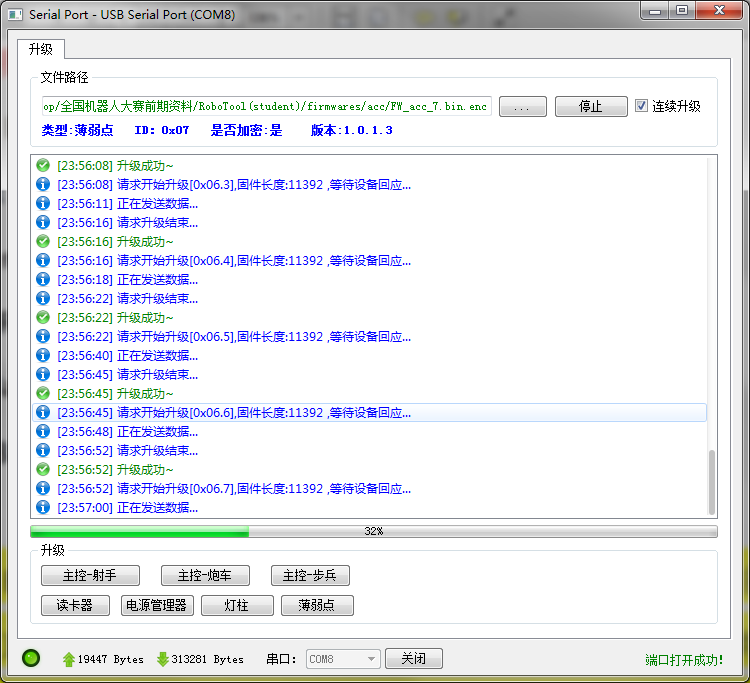Click info icon of 23:56:40 sending data entry
The height and width of the screenshot is (683, 750).
point(43,355)
